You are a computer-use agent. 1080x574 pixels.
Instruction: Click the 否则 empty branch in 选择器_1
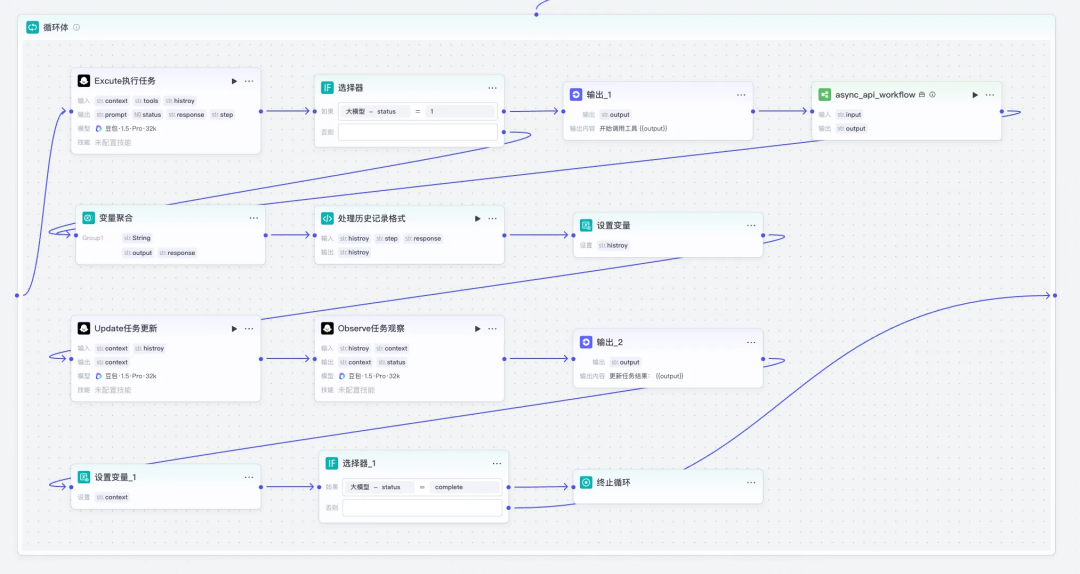click(422, 508)
